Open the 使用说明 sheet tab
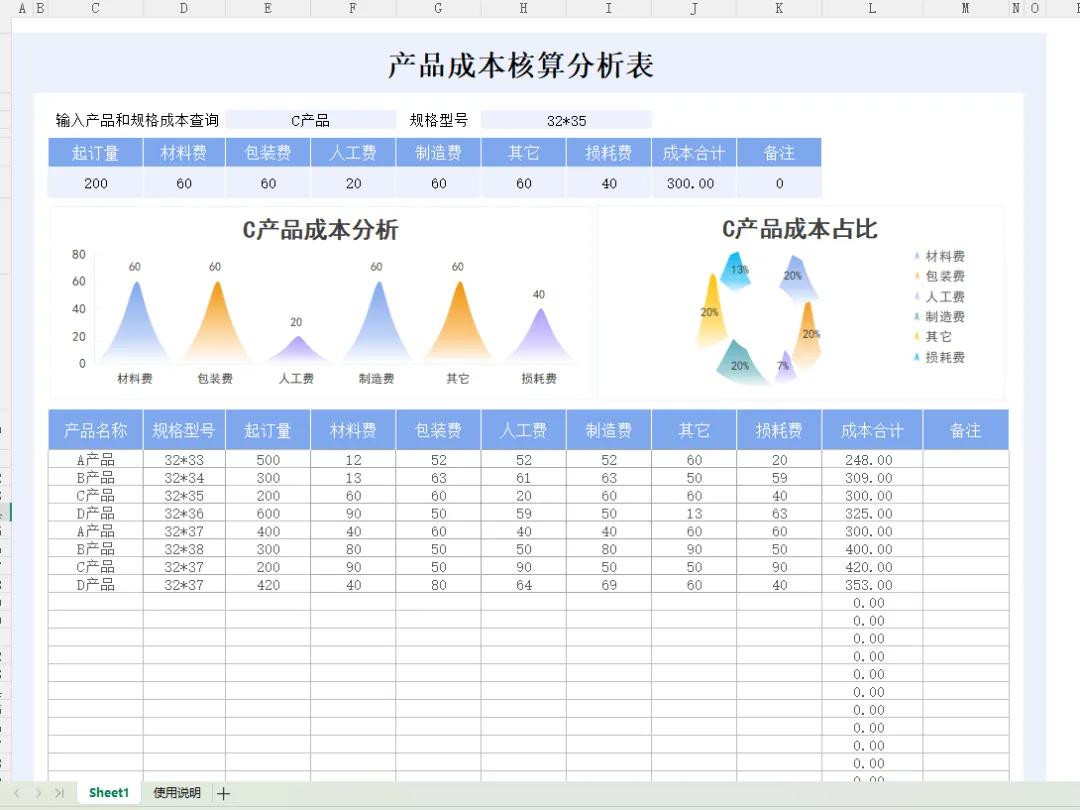Image resolution: width=1080 pixels, height=810 pixels. pos(177,793)
